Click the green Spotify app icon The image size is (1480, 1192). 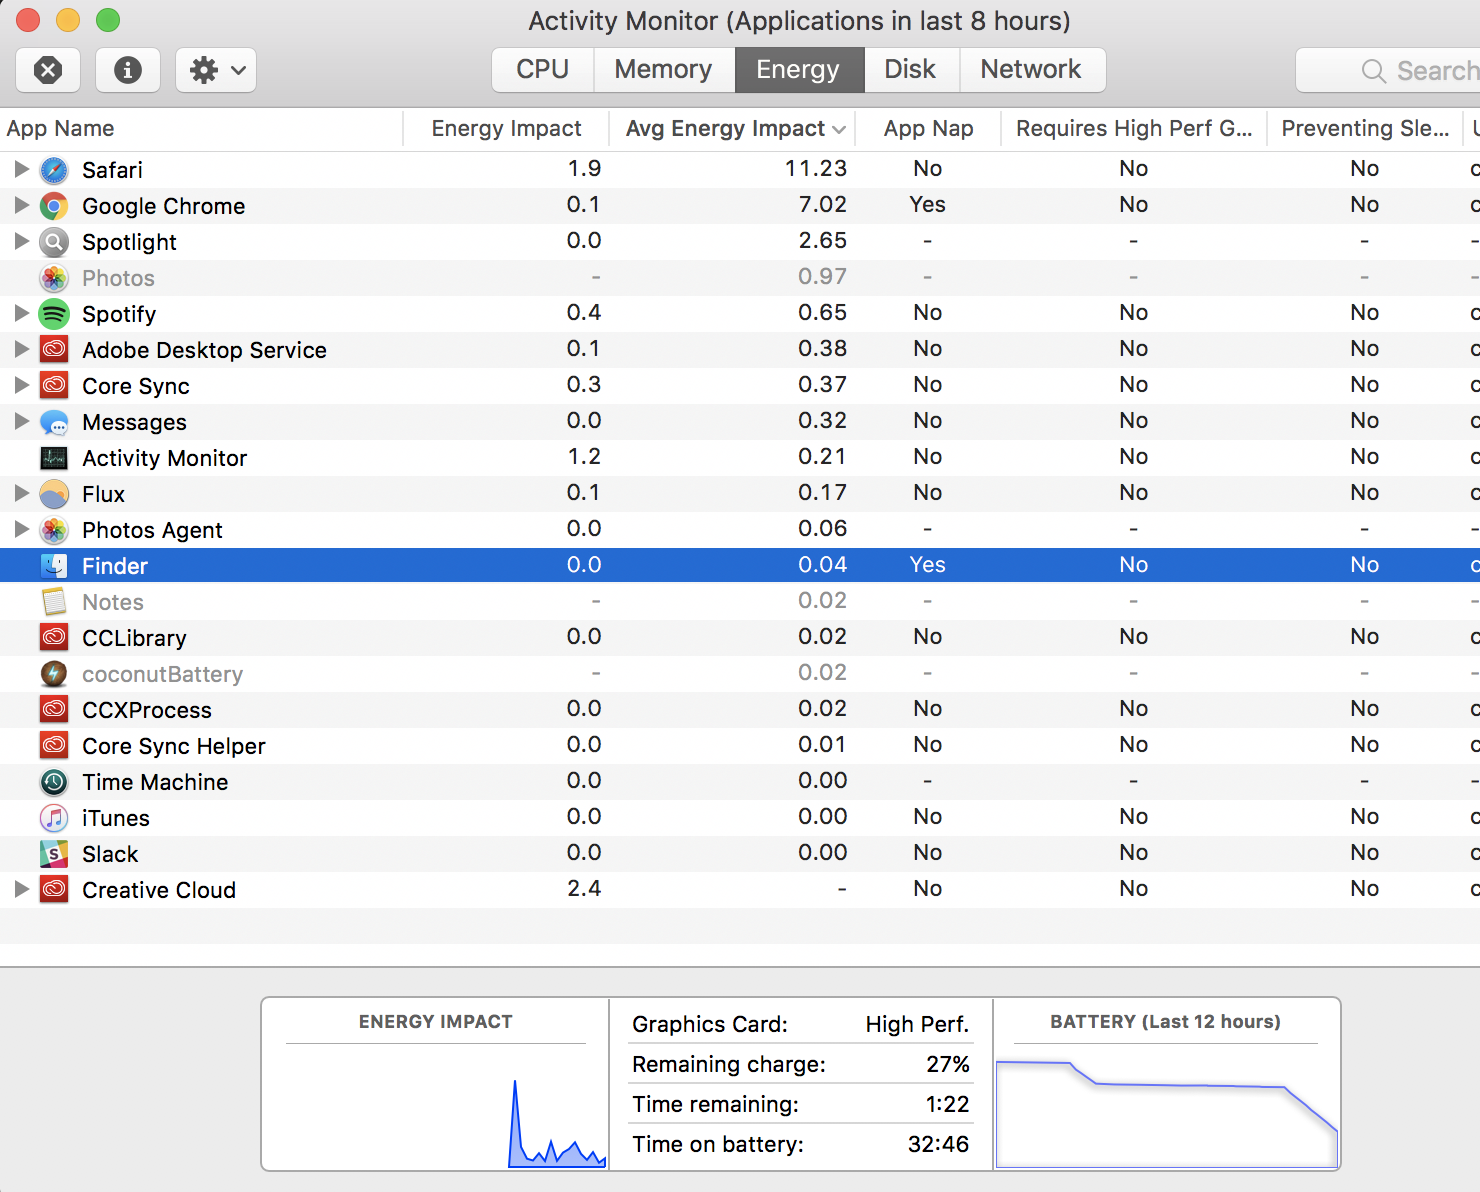tap(54, 314)
